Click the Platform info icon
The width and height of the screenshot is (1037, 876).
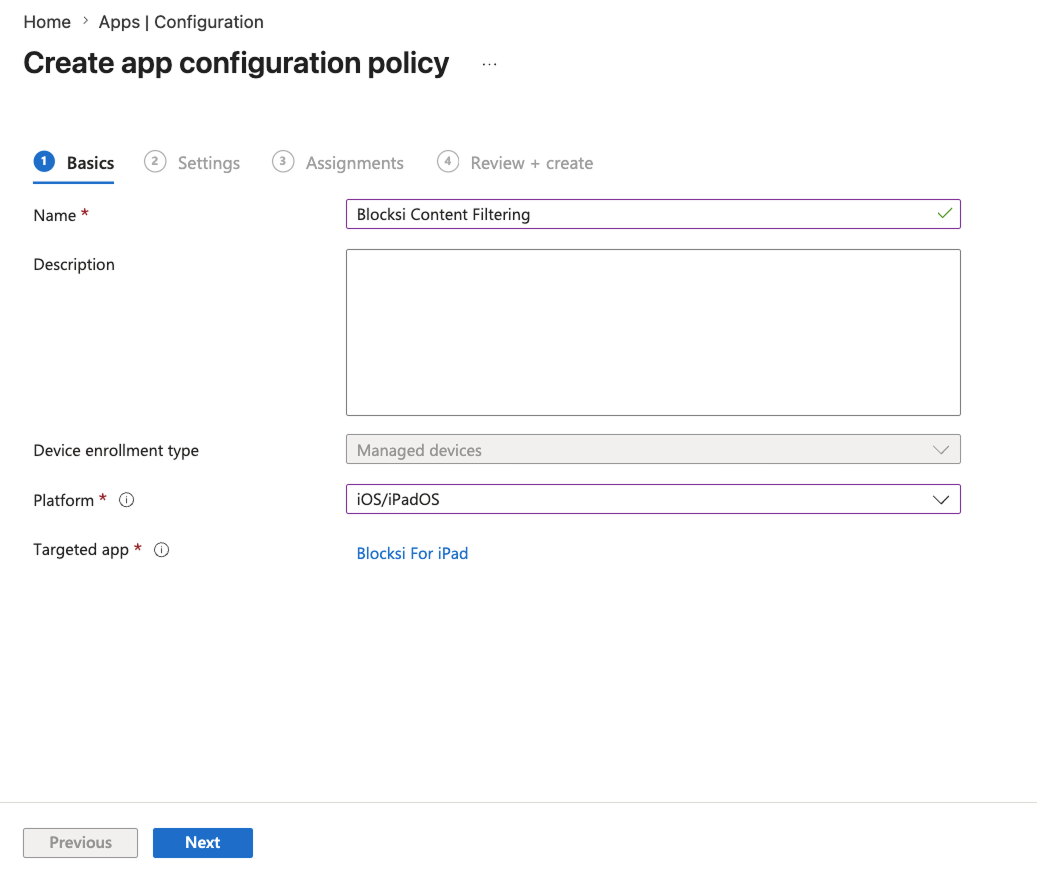(x=126, y=500)
